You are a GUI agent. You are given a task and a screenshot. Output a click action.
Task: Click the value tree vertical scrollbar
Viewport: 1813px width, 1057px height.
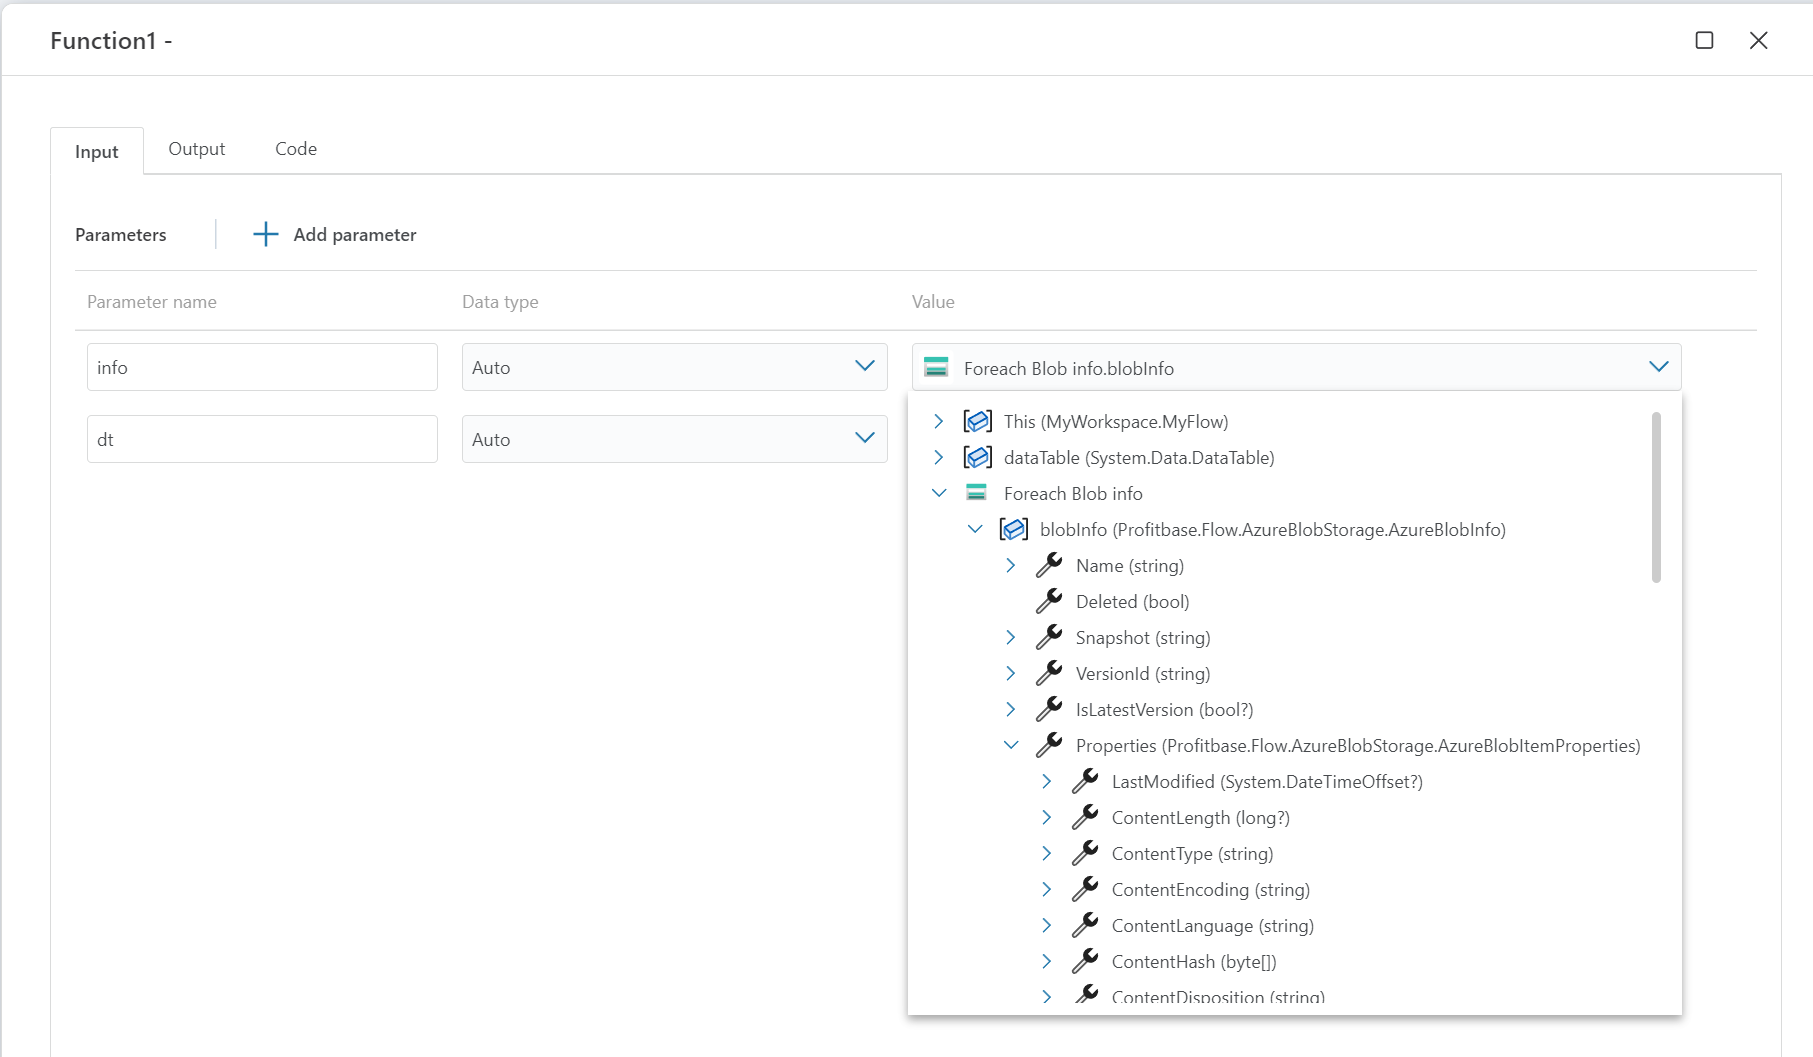(x=1656, y=497)
